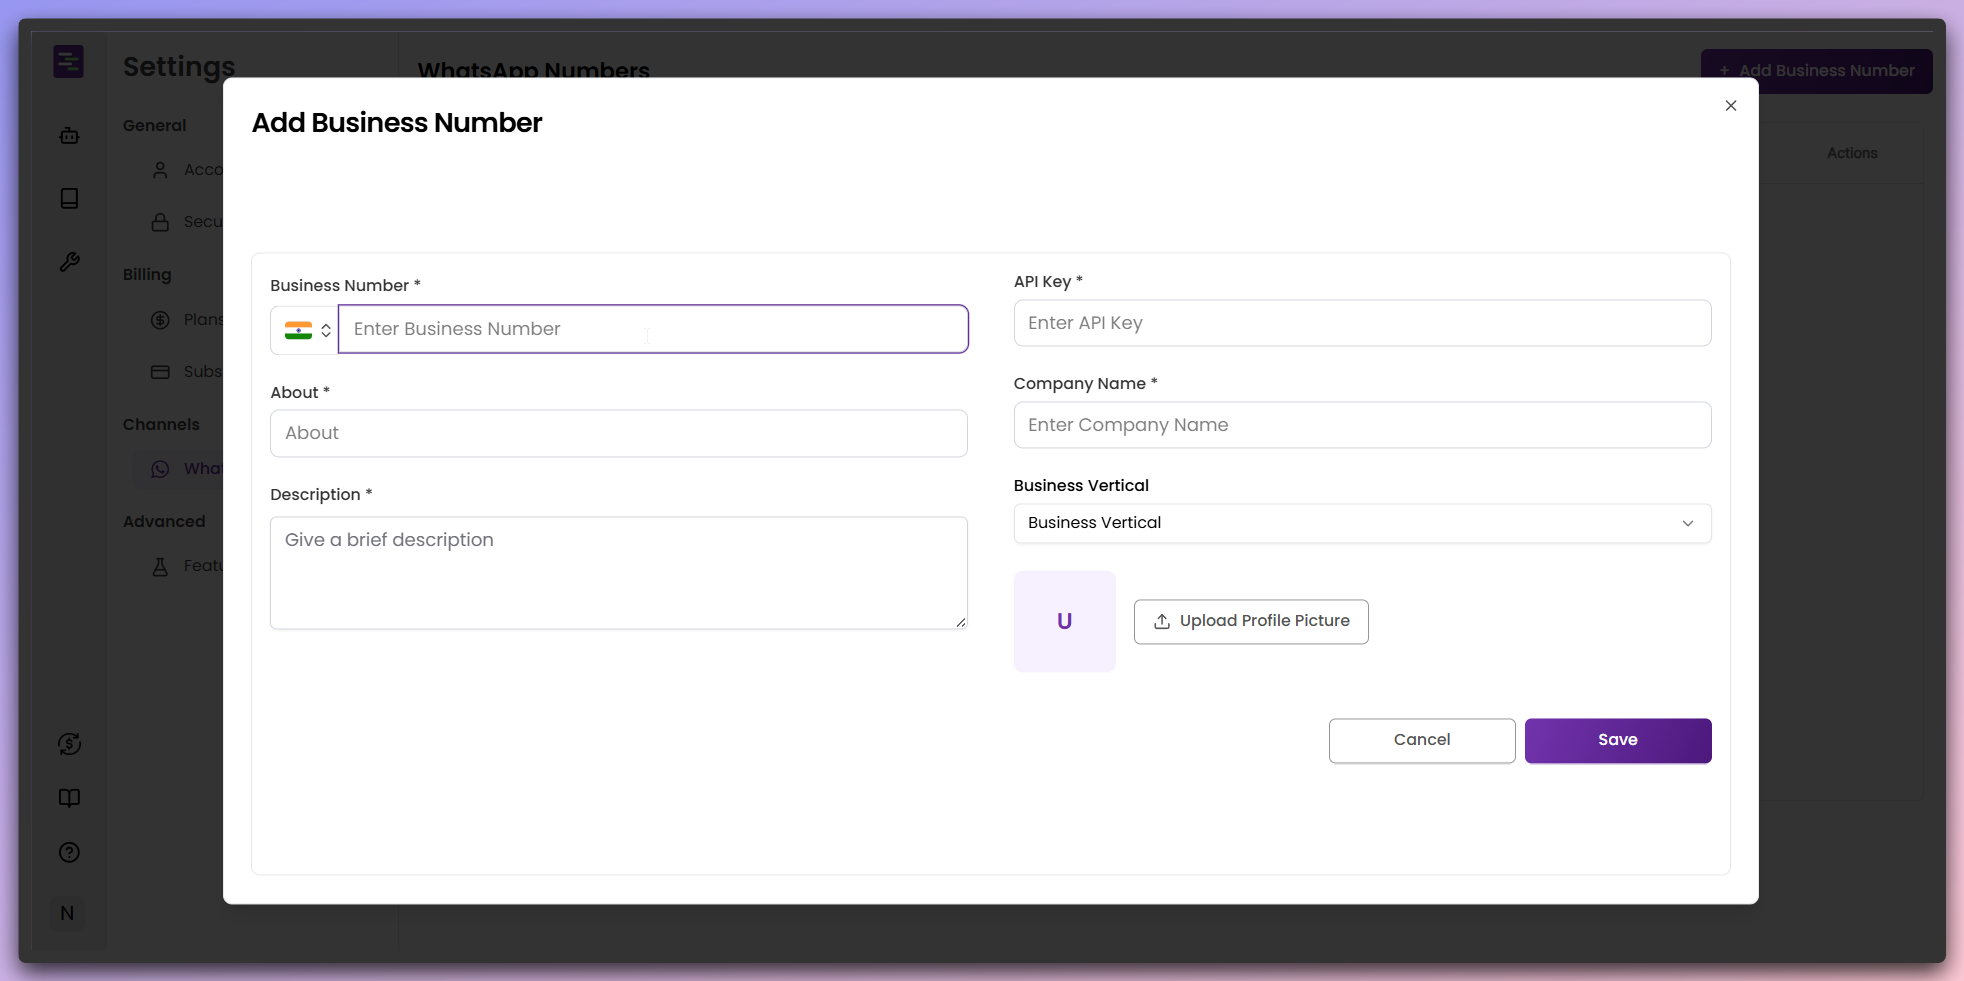Open the country flag selector
The height and width of the screenshot is (981, 1964).
click(305, 330)
